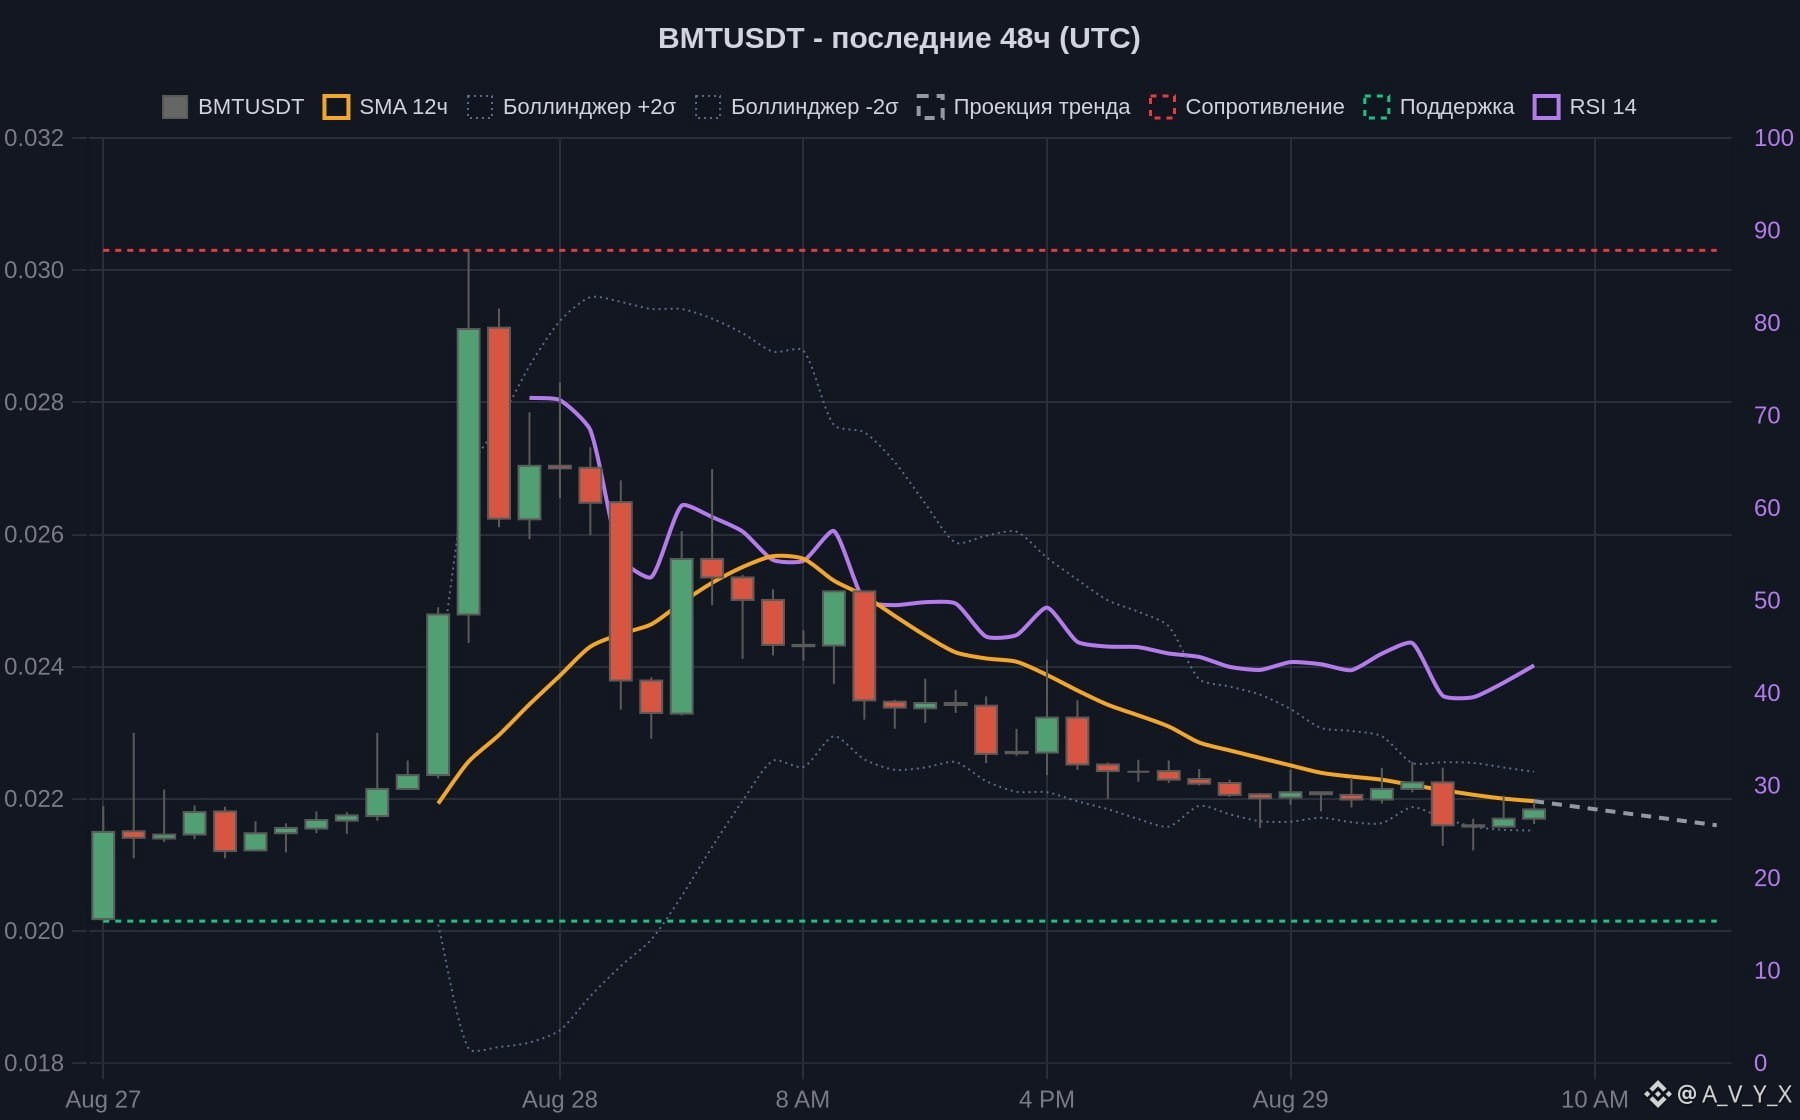
Task: Click the RSI axis value 20
Action: pyautogui.click(x=1767, y=878)
